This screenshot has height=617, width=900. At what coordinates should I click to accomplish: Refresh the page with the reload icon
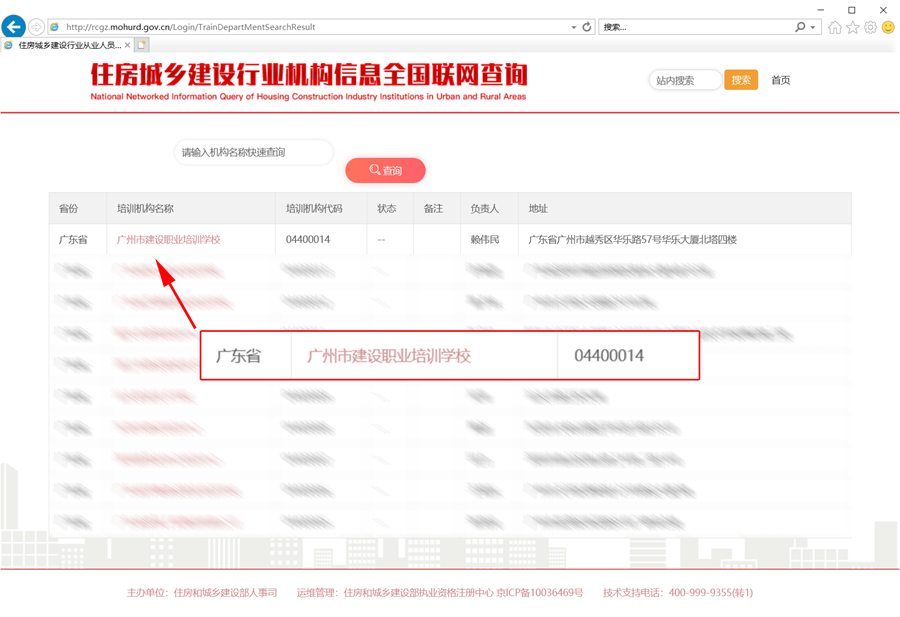coord(587,27)
